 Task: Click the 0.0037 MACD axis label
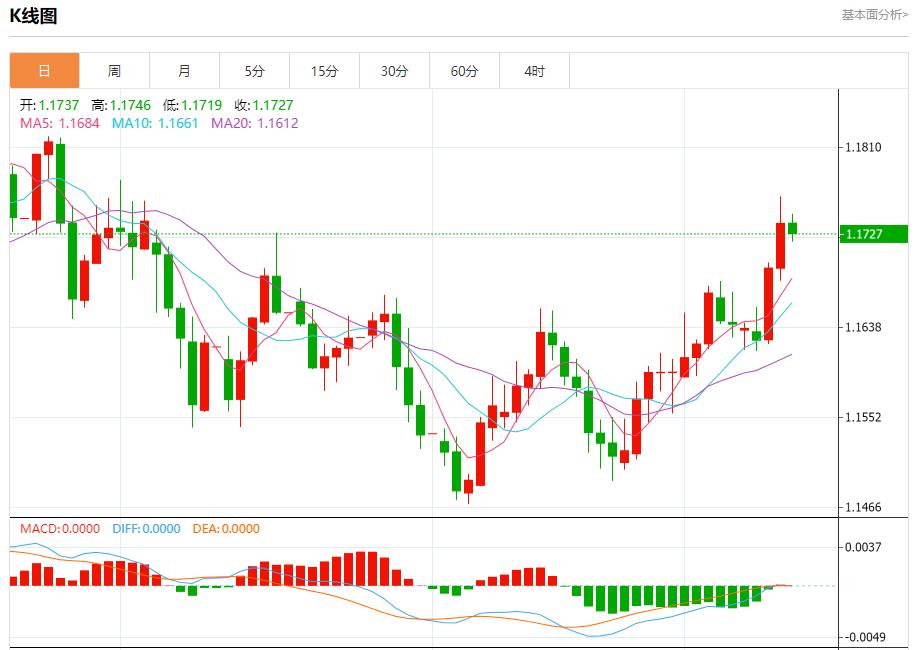click(x=863, y=547)
